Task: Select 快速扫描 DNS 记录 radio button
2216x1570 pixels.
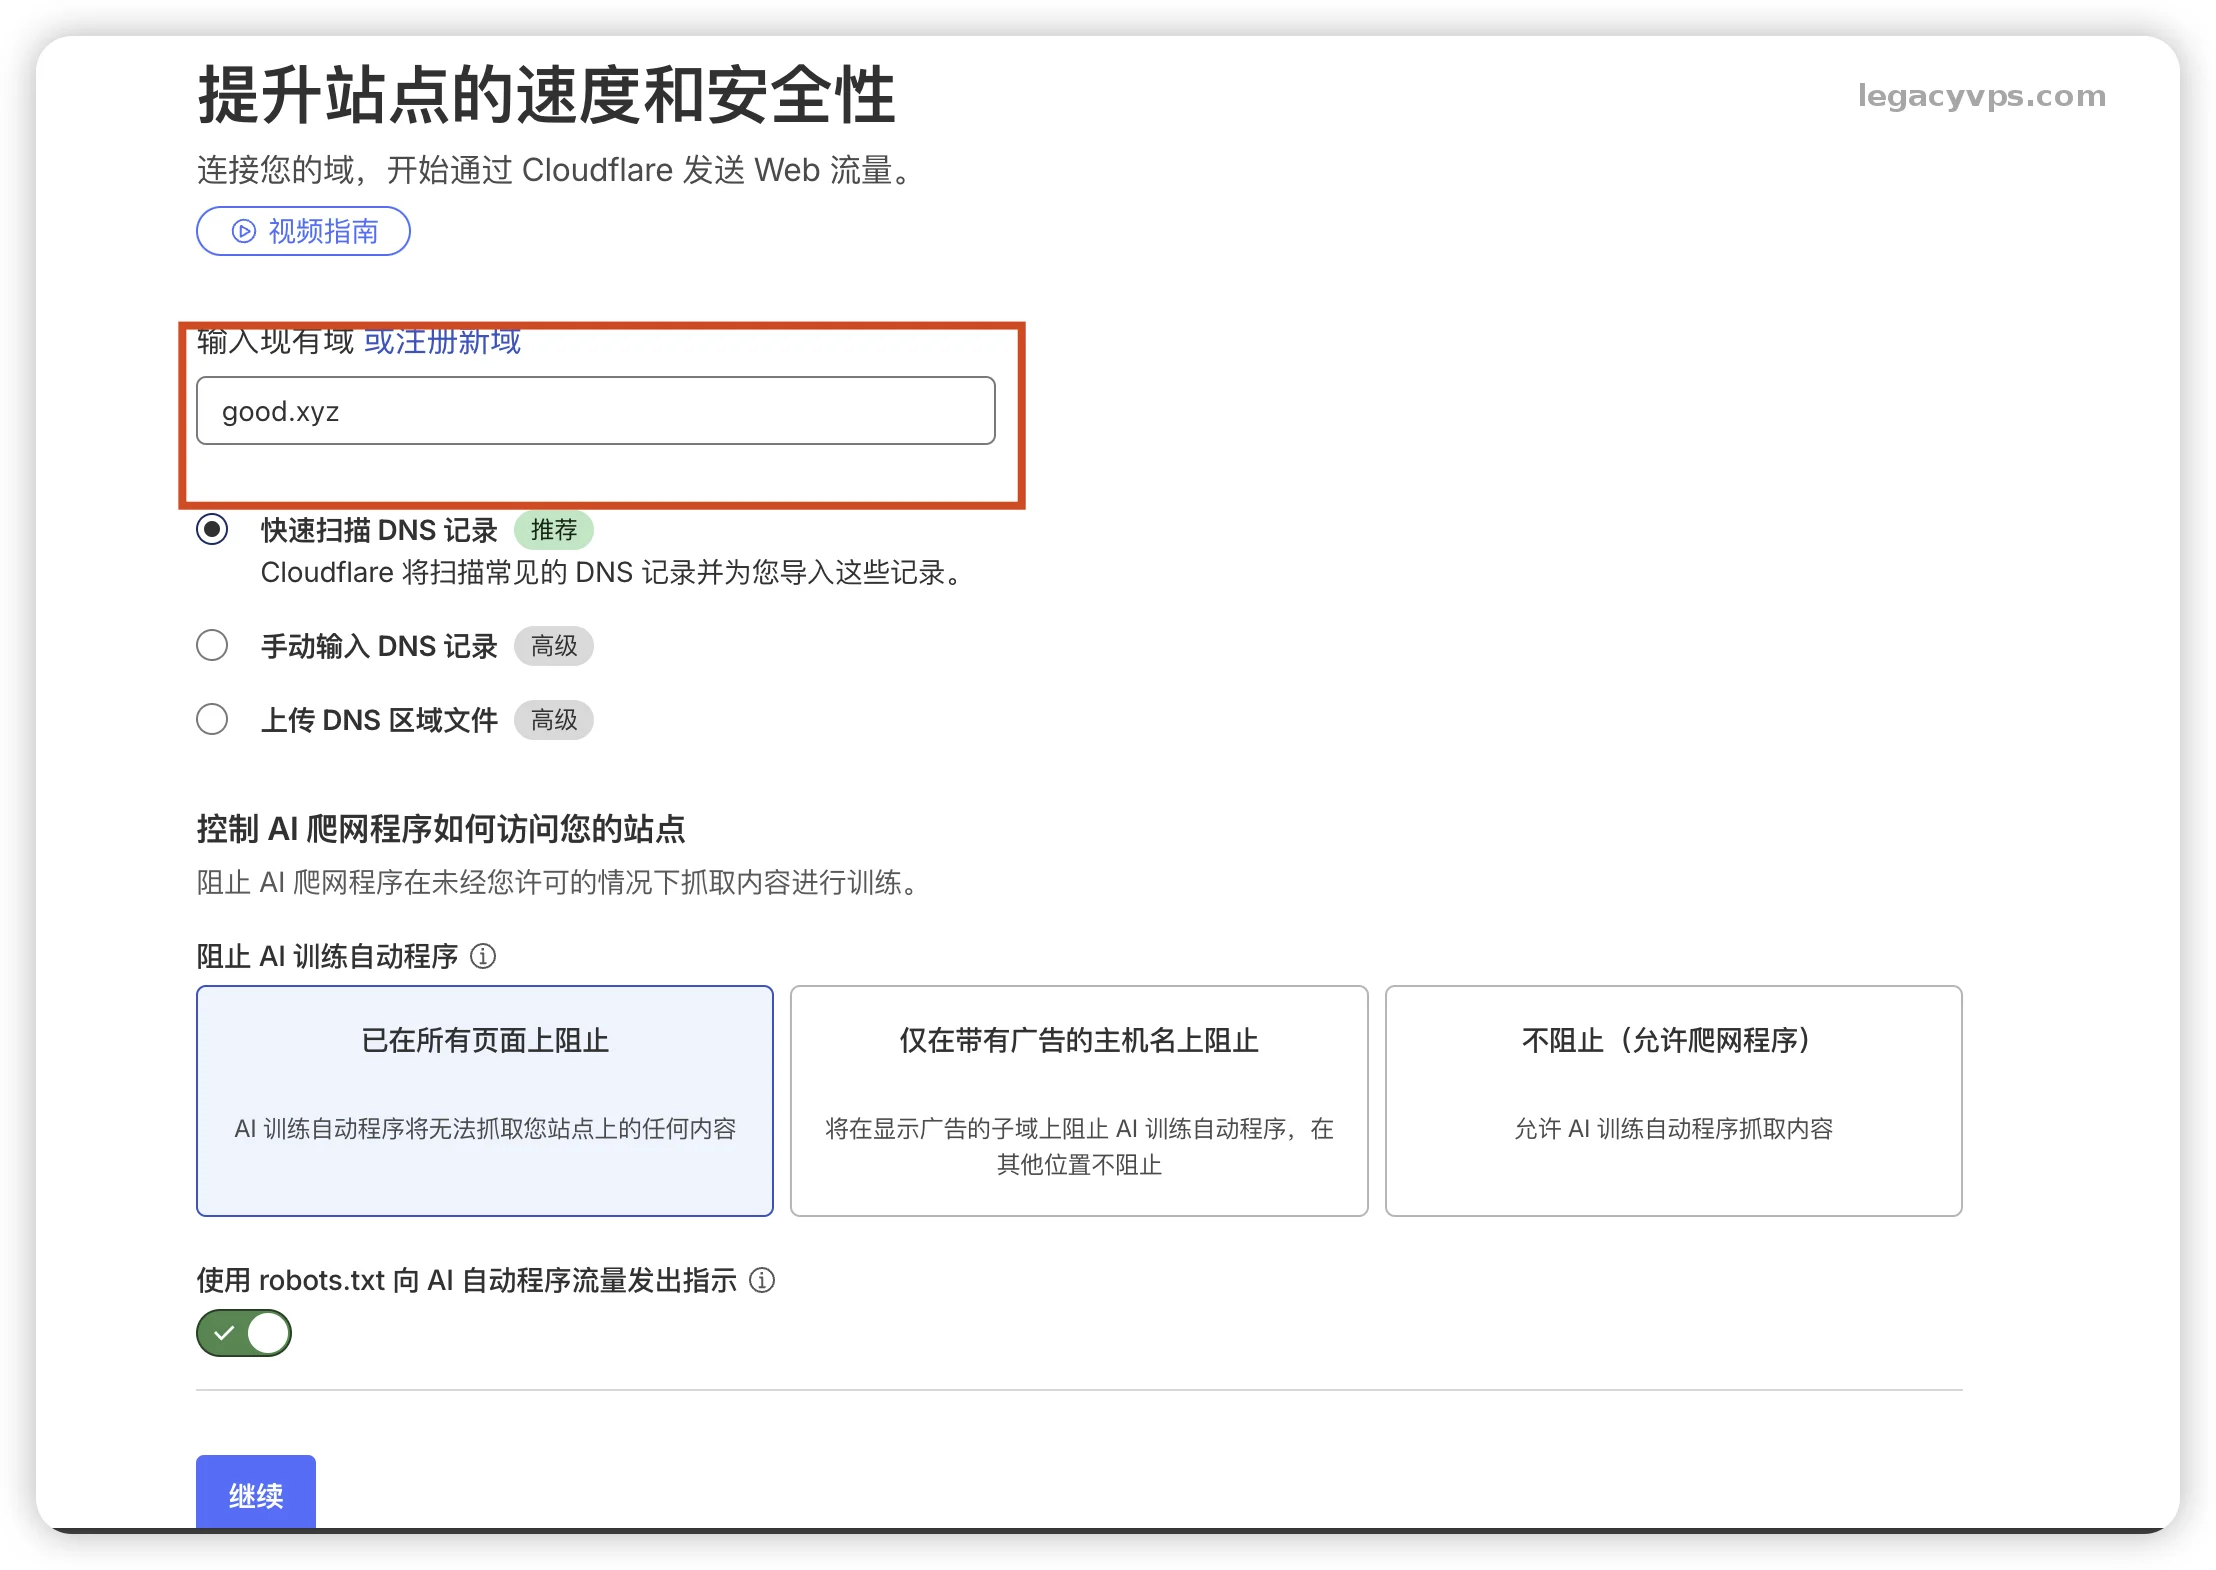Action: click(212, 529)
